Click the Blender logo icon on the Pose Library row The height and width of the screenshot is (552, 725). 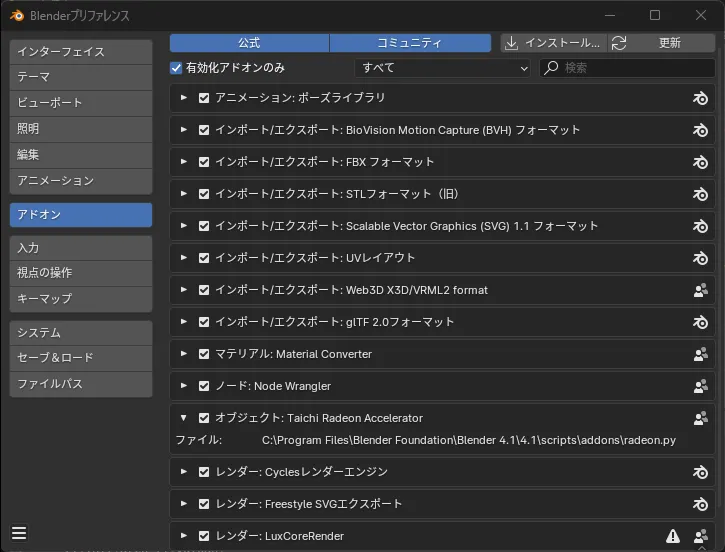(700, 98)
